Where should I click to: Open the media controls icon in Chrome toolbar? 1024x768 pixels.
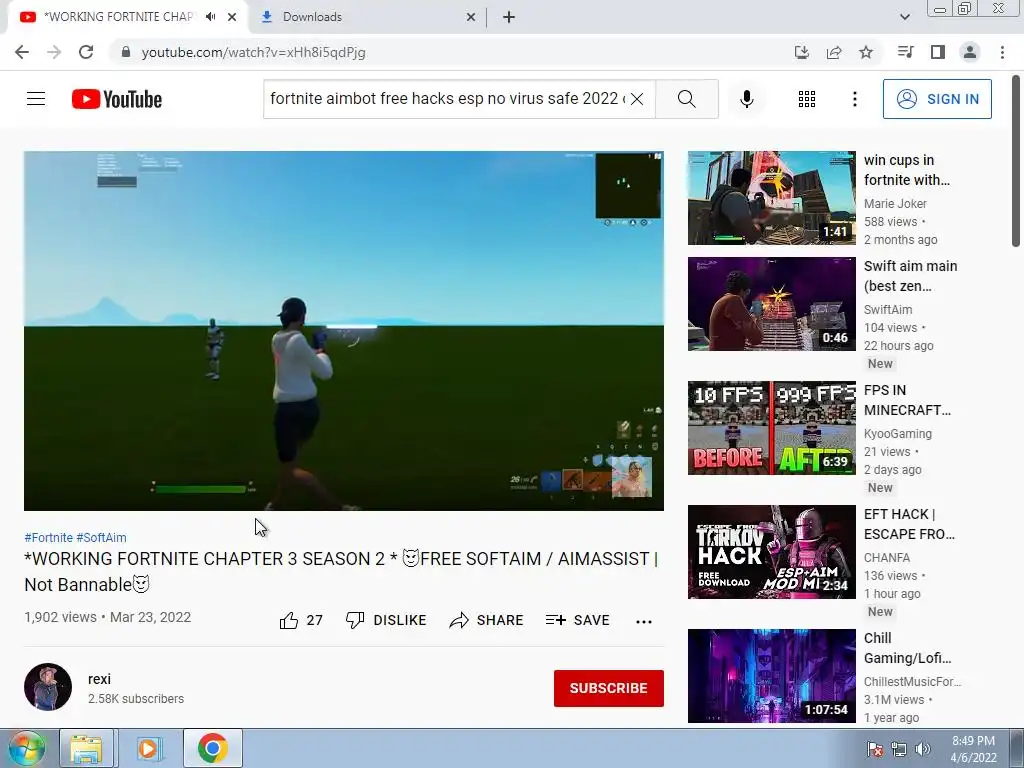click(x=905, y=52)
